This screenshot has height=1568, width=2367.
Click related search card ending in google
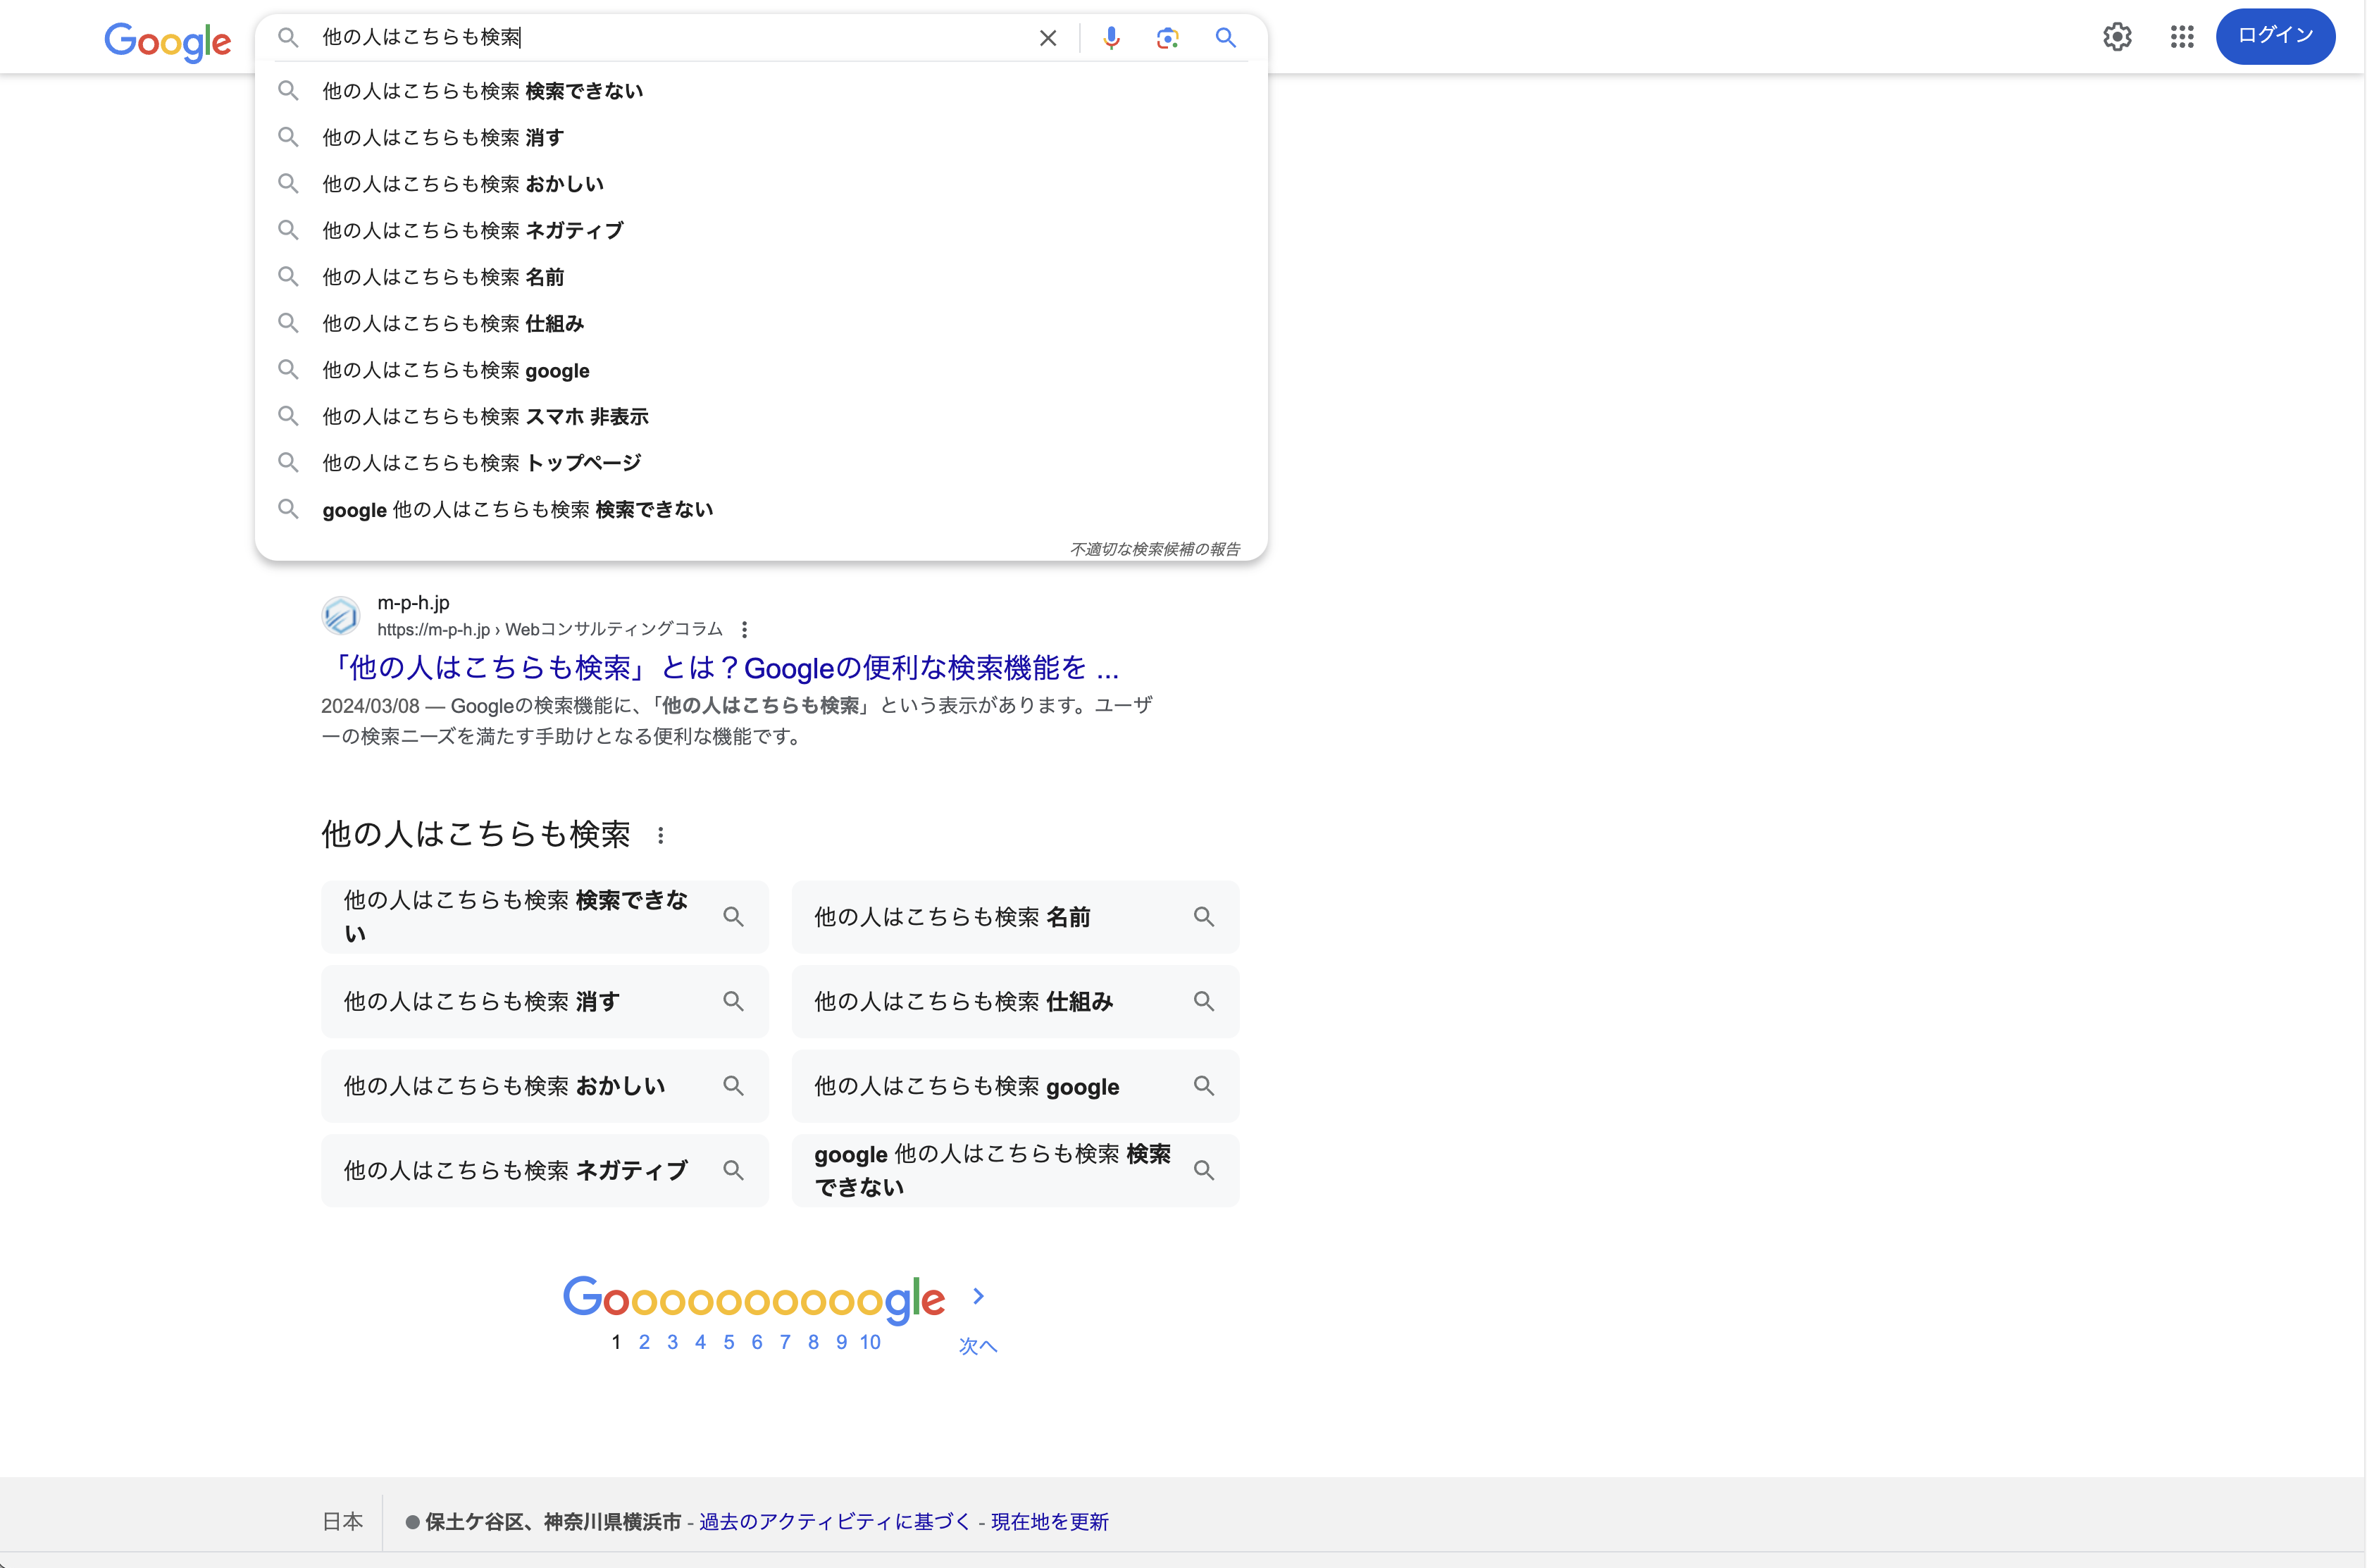(x=1015, y=1086)
